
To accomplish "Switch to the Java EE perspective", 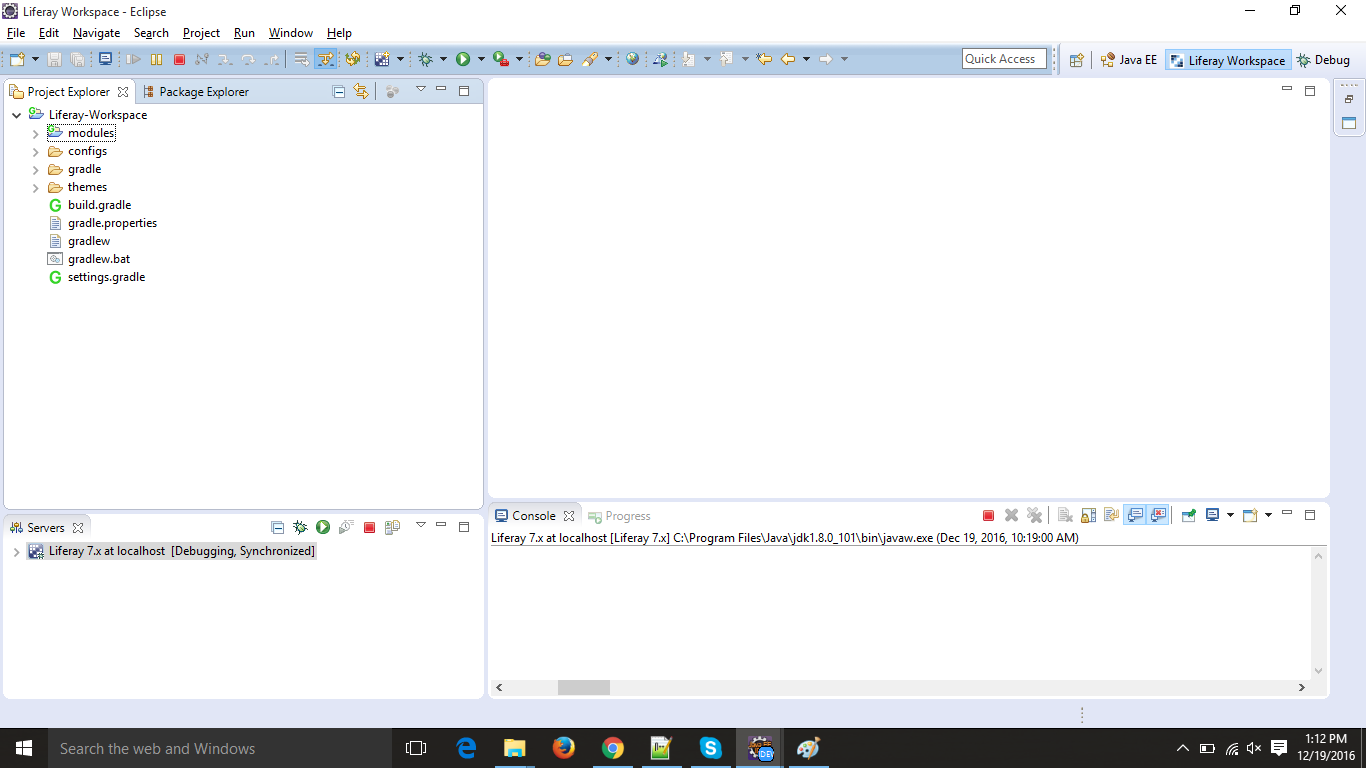I will click(1129, 59).
